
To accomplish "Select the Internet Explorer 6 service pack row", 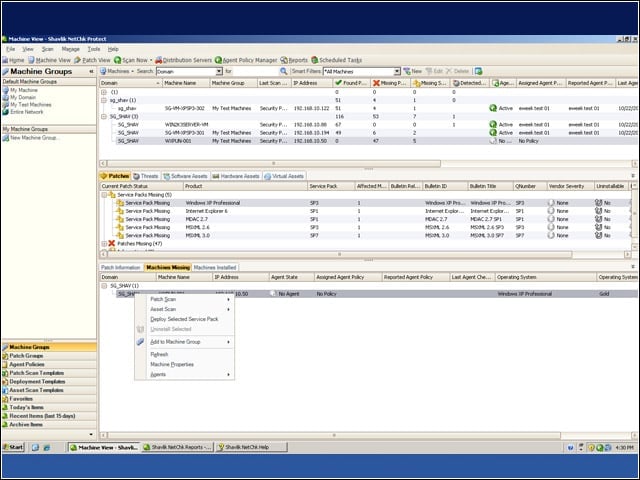I will tap(367, 211).
